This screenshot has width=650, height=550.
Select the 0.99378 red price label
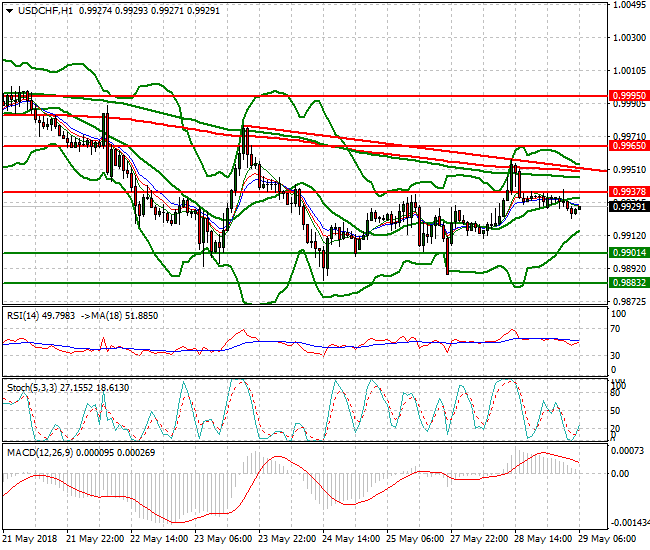click(x=629, y=192)
